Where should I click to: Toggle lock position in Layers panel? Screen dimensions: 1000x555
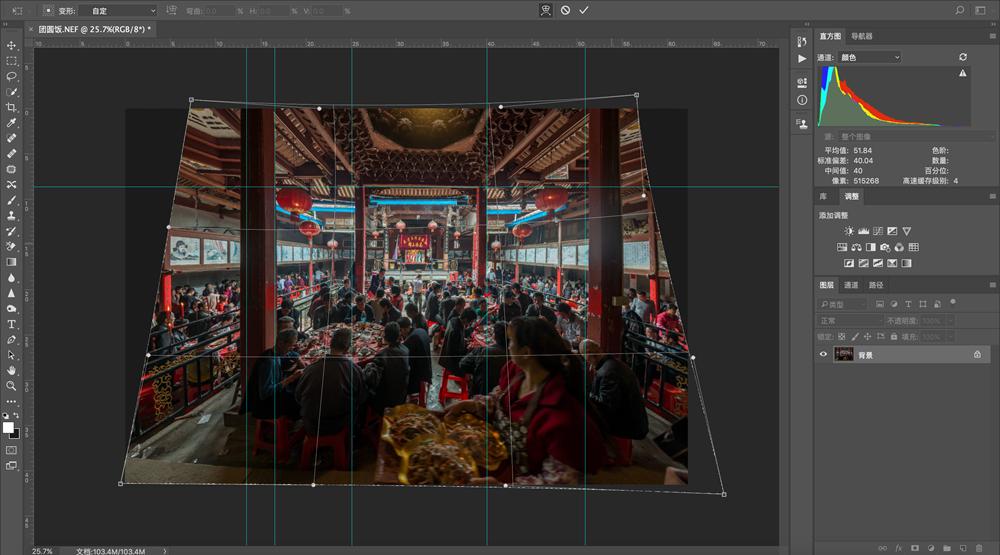coord(867,336)
